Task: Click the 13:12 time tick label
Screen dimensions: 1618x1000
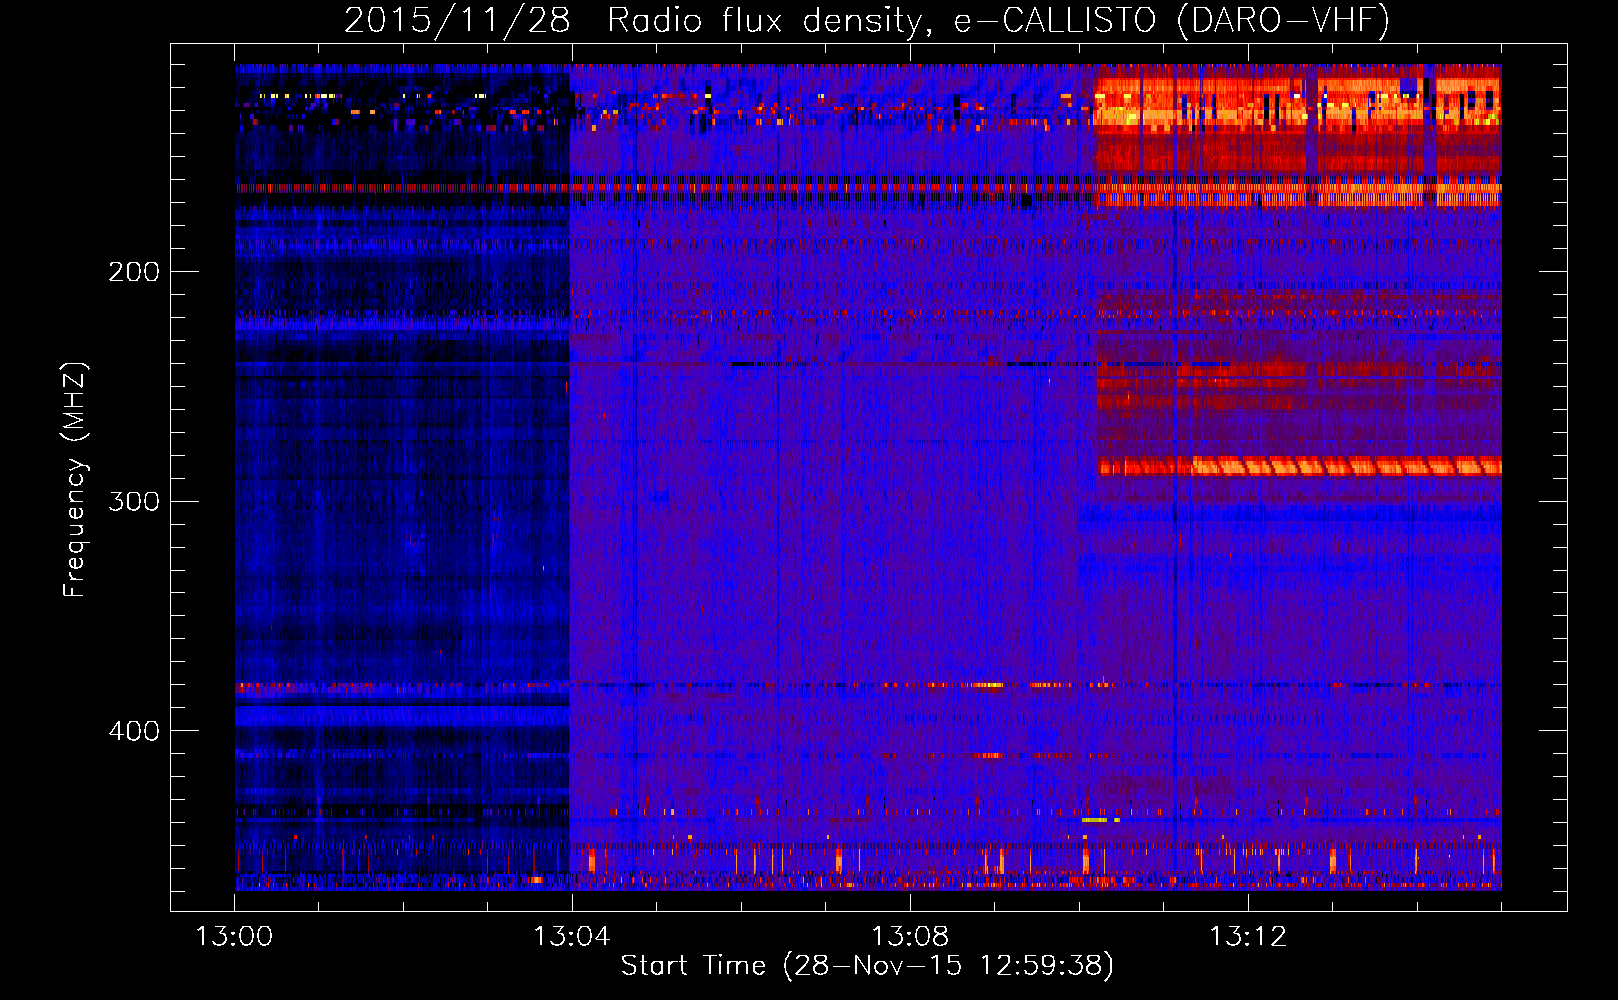Action: click(1248, 937)
